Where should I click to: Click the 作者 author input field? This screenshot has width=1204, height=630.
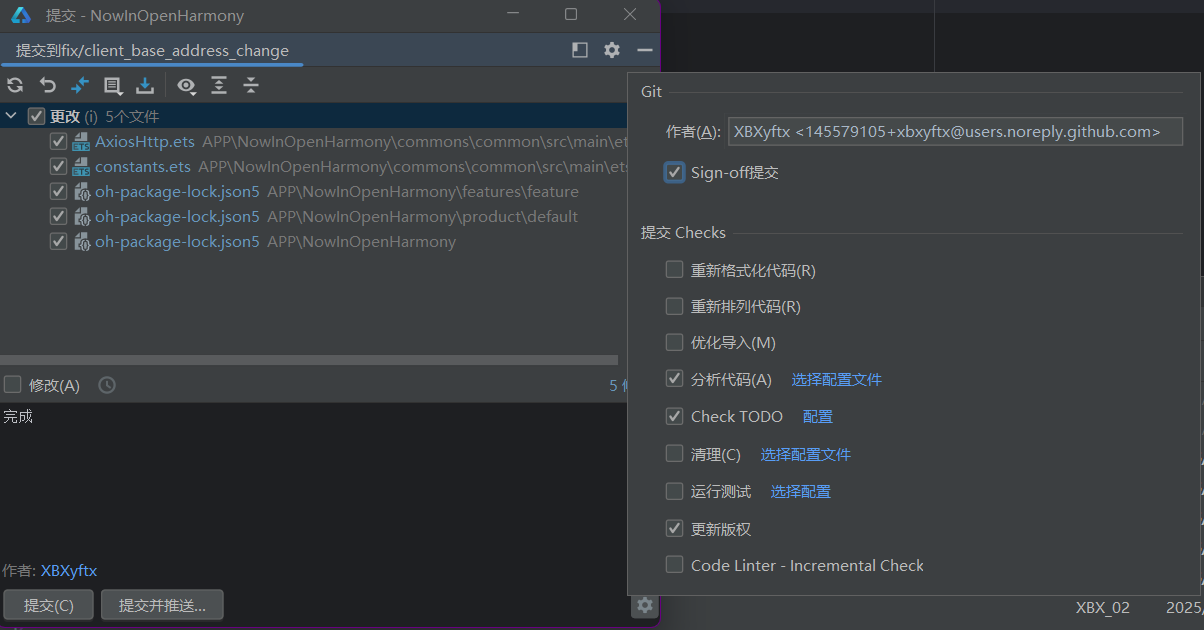(x=954, y=132)
